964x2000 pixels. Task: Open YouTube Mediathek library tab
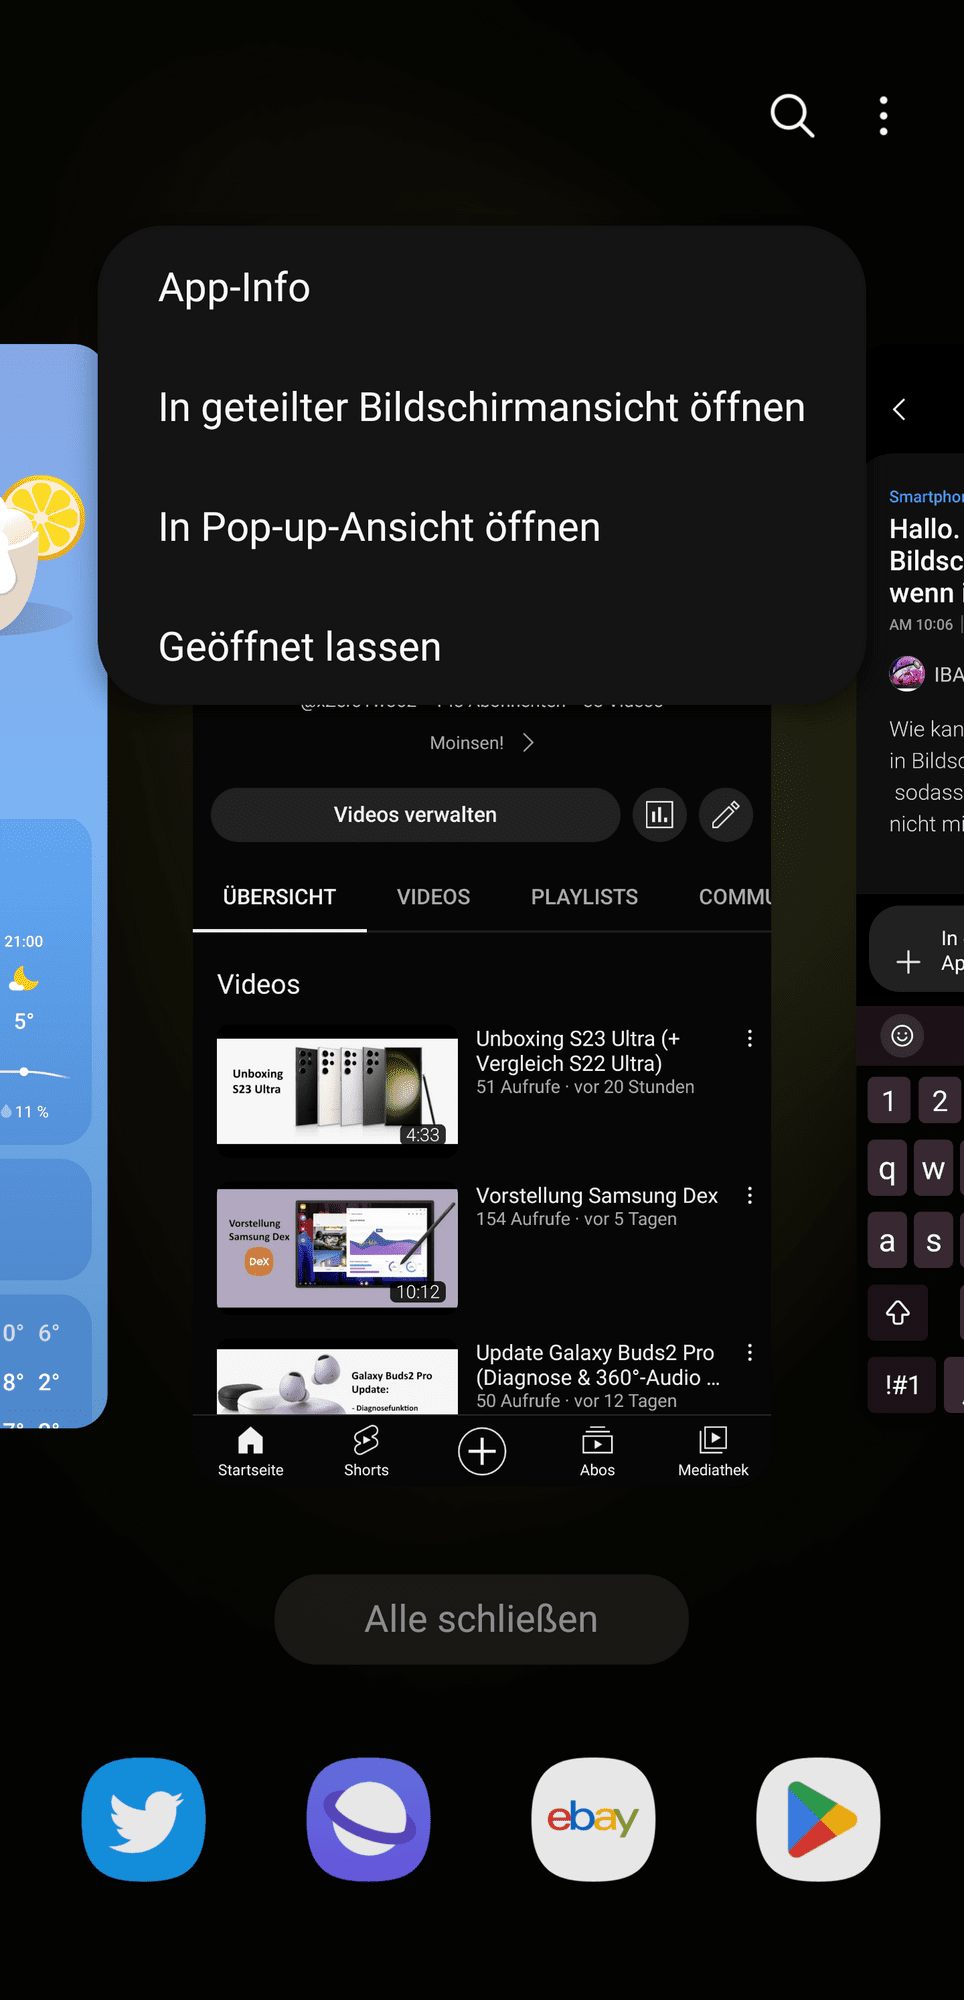click(713, 1451)
